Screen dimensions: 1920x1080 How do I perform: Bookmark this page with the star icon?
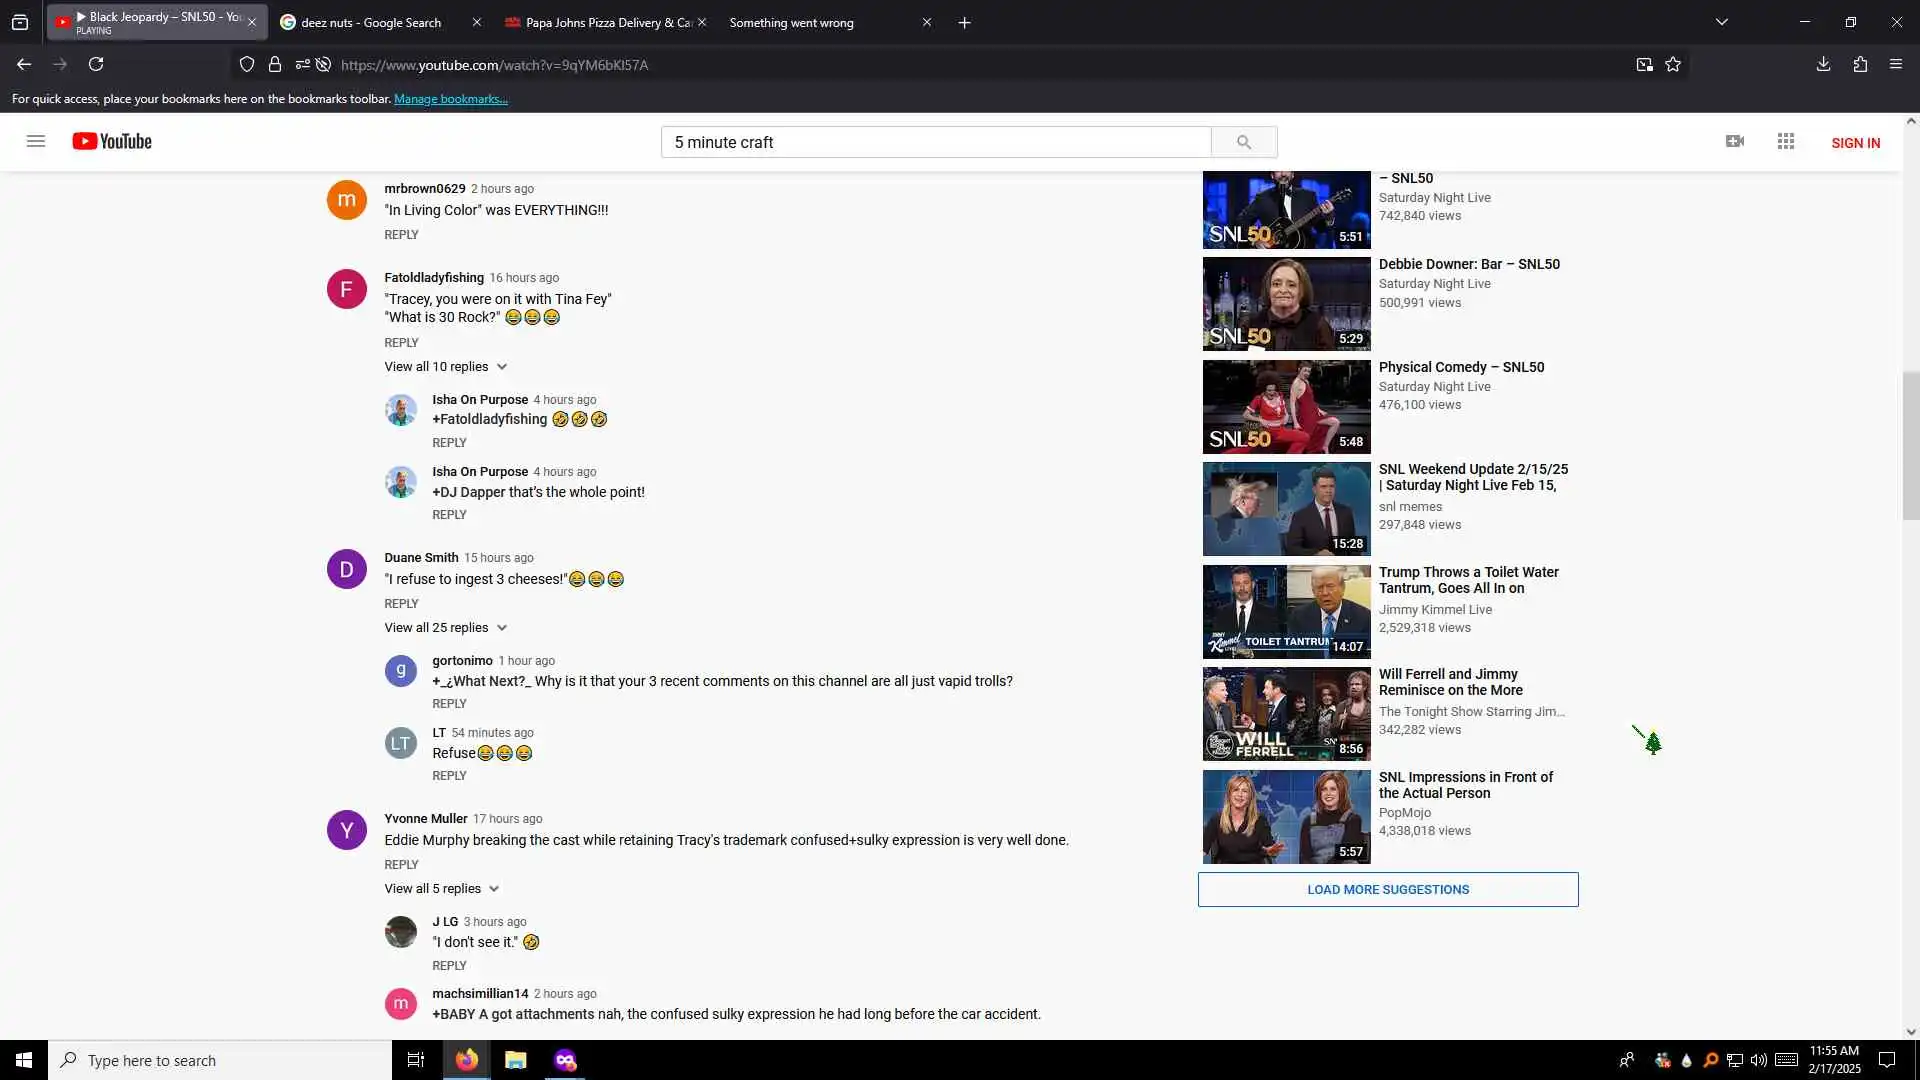[x=1673, y=65]
